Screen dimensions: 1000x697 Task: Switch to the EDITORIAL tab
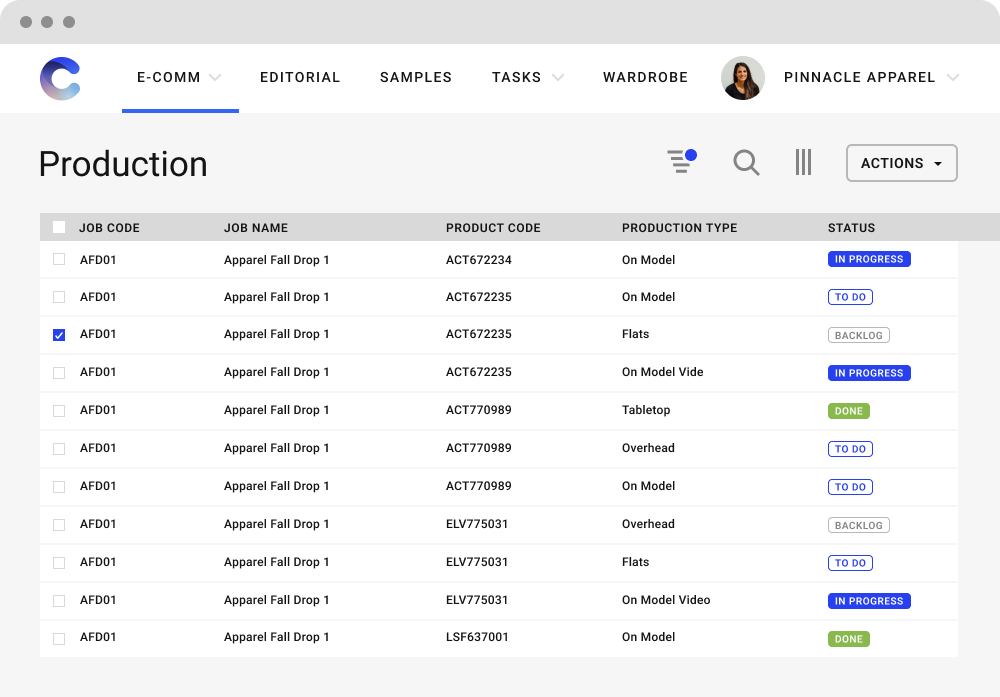[x=300, y=77]
